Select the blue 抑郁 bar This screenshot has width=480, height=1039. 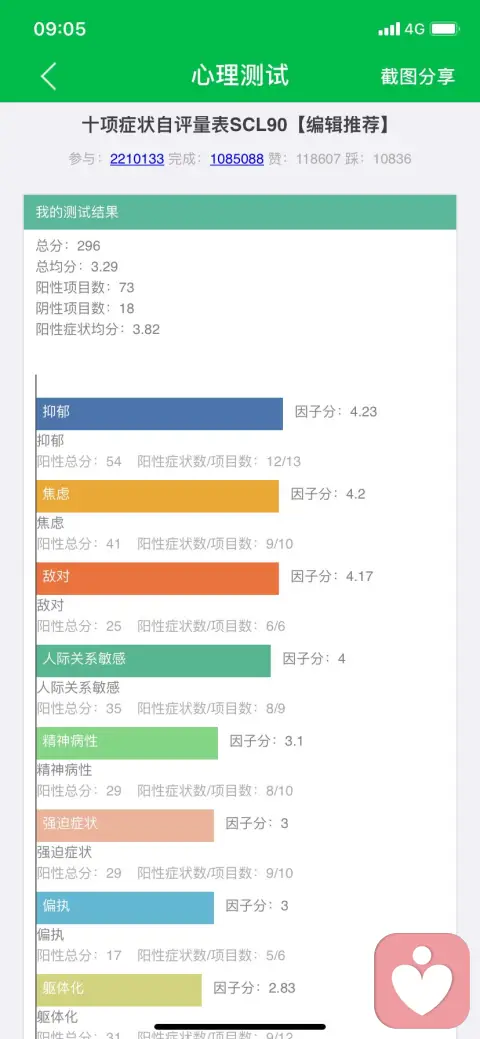pyautogui.click(x=159, y=413)
